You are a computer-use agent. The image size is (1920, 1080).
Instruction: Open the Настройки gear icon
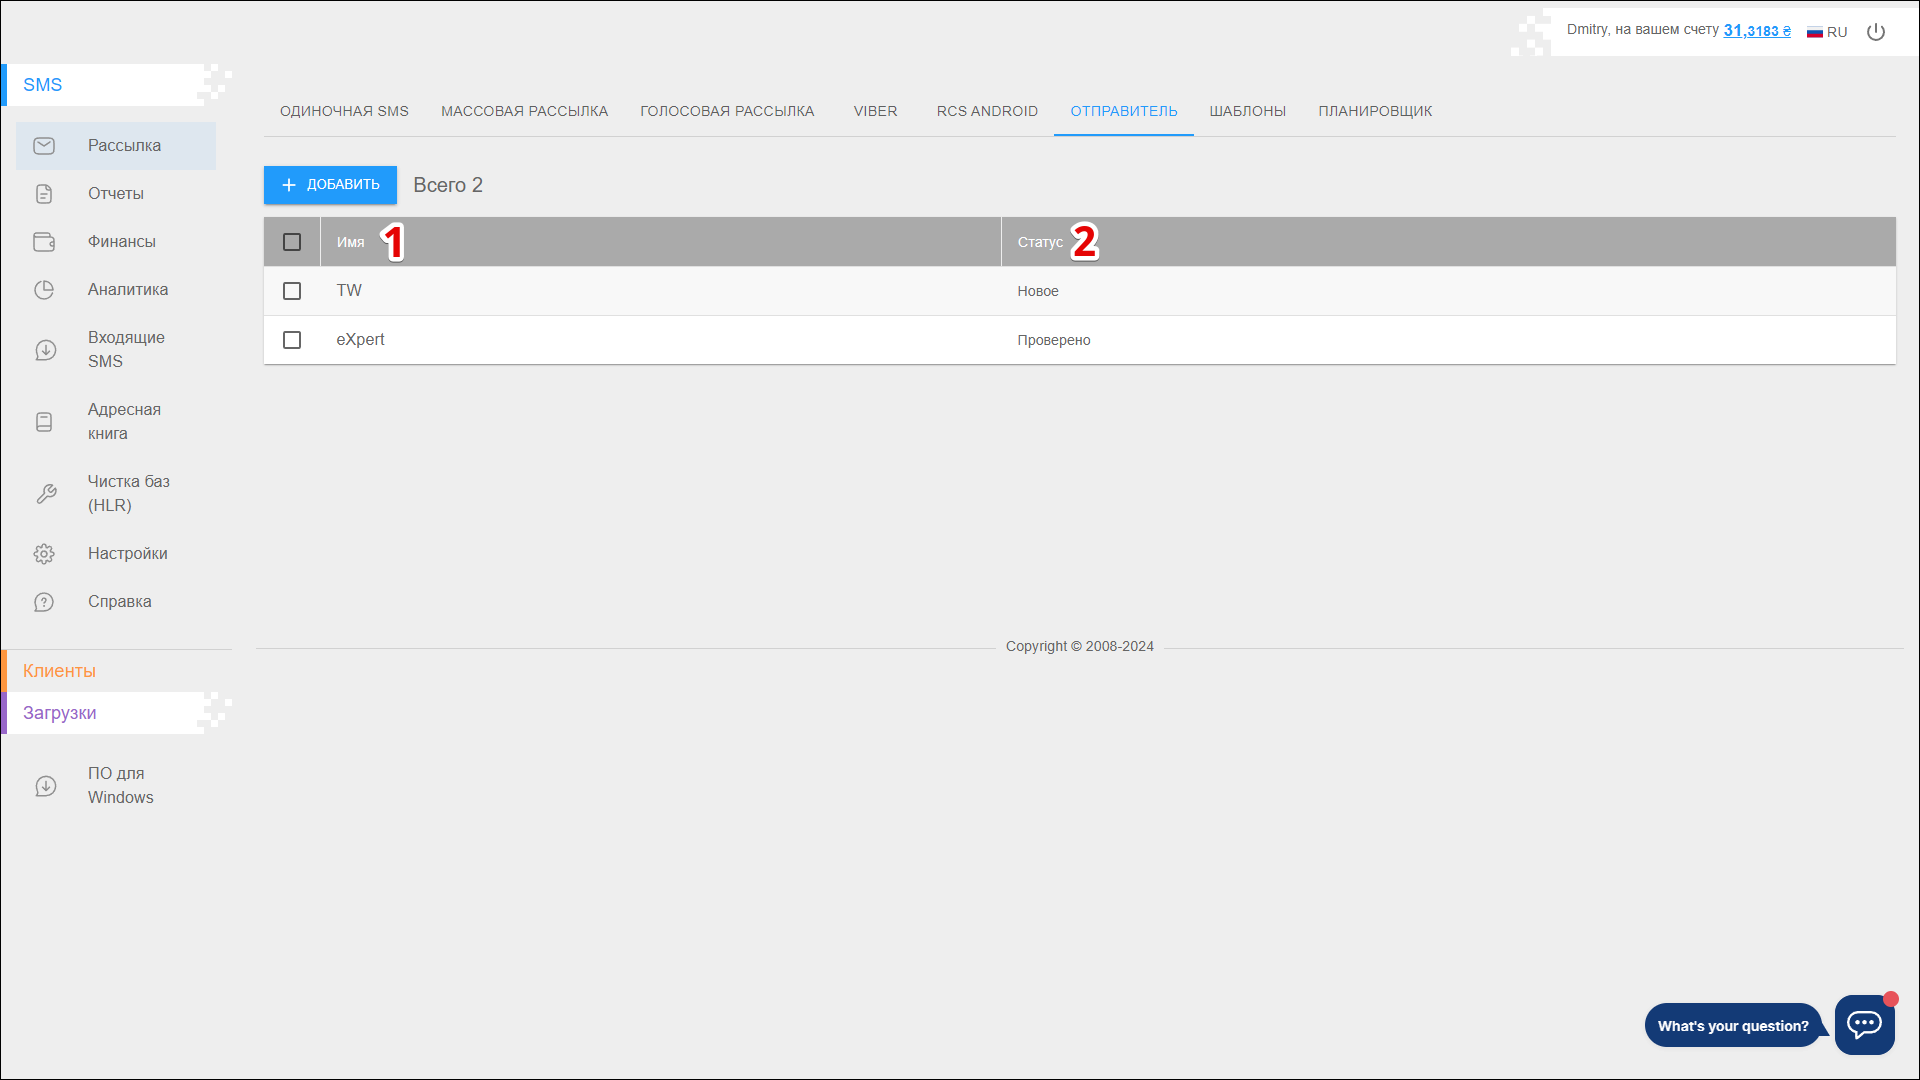coord(44,554)
